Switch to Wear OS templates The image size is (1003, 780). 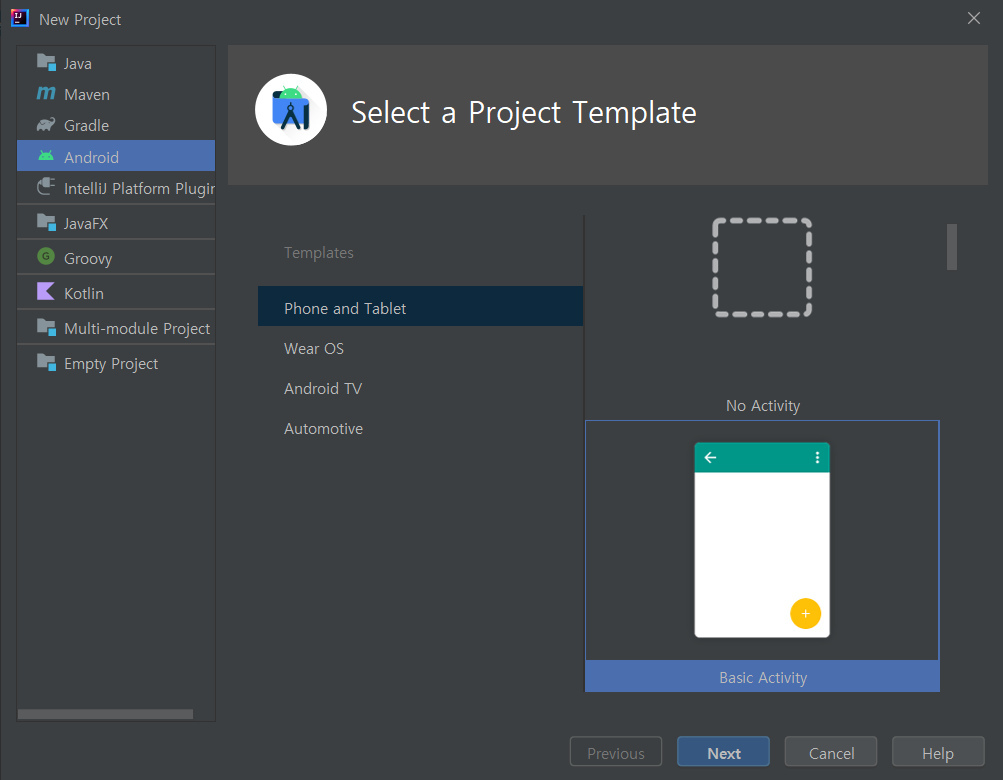click(420, 348)
